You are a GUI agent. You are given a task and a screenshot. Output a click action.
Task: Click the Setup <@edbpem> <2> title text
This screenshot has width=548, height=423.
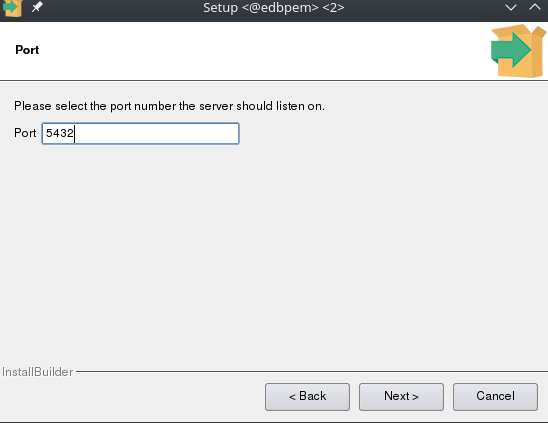pyautogui.click(x=274, y=7)
